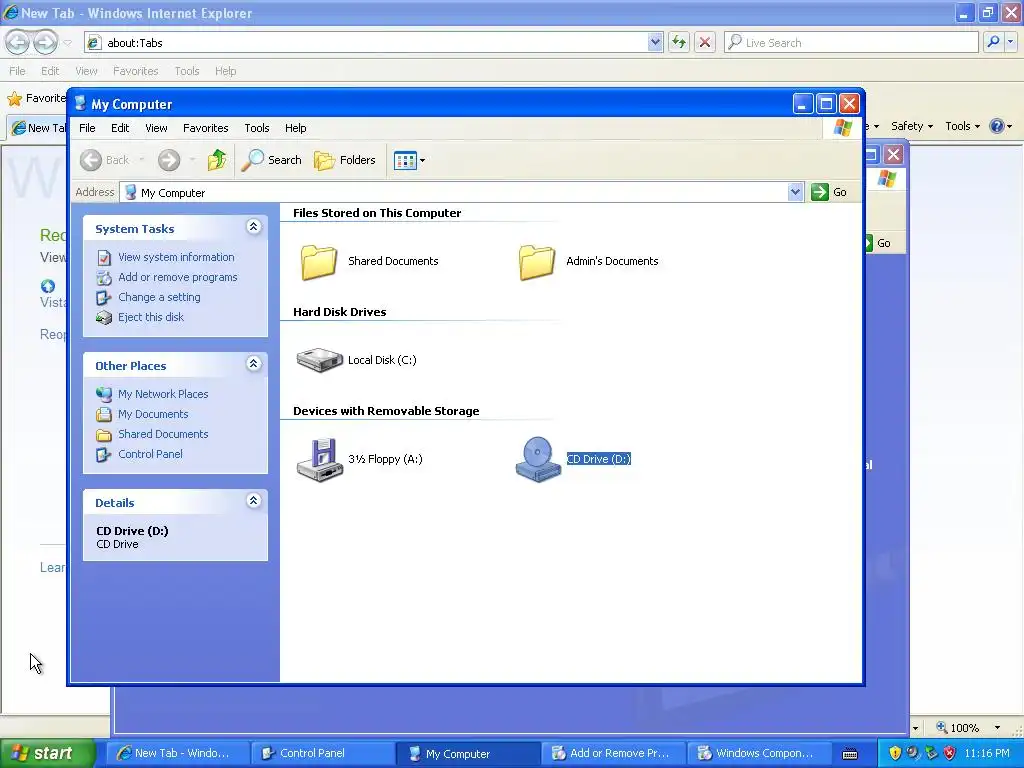Open Shared Documents in Other Places
This screenshot has width=1024, height=768.
tap(163, 434)
